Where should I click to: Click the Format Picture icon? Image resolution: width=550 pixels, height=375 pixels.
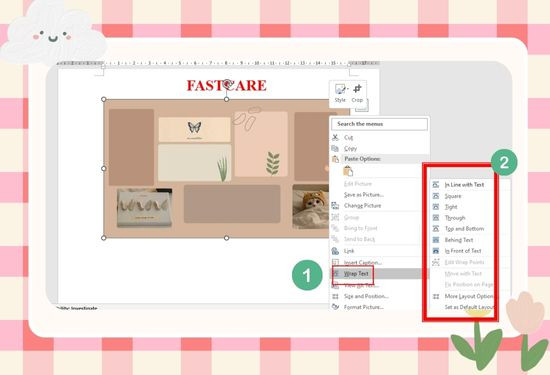(335, 307)
